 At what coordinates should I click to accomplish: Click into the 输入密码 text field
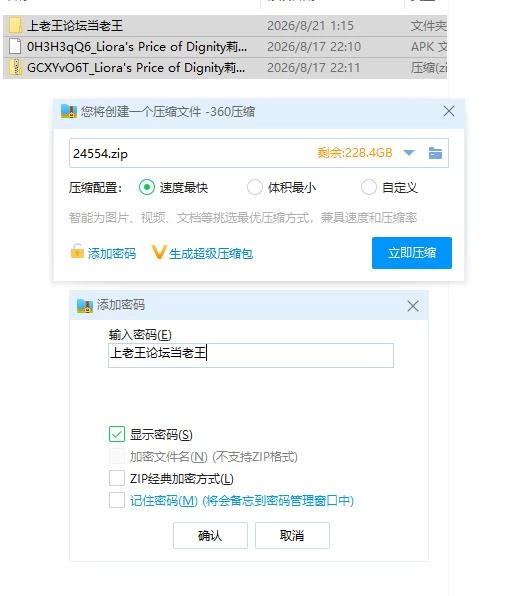click(x=251, y=355)
